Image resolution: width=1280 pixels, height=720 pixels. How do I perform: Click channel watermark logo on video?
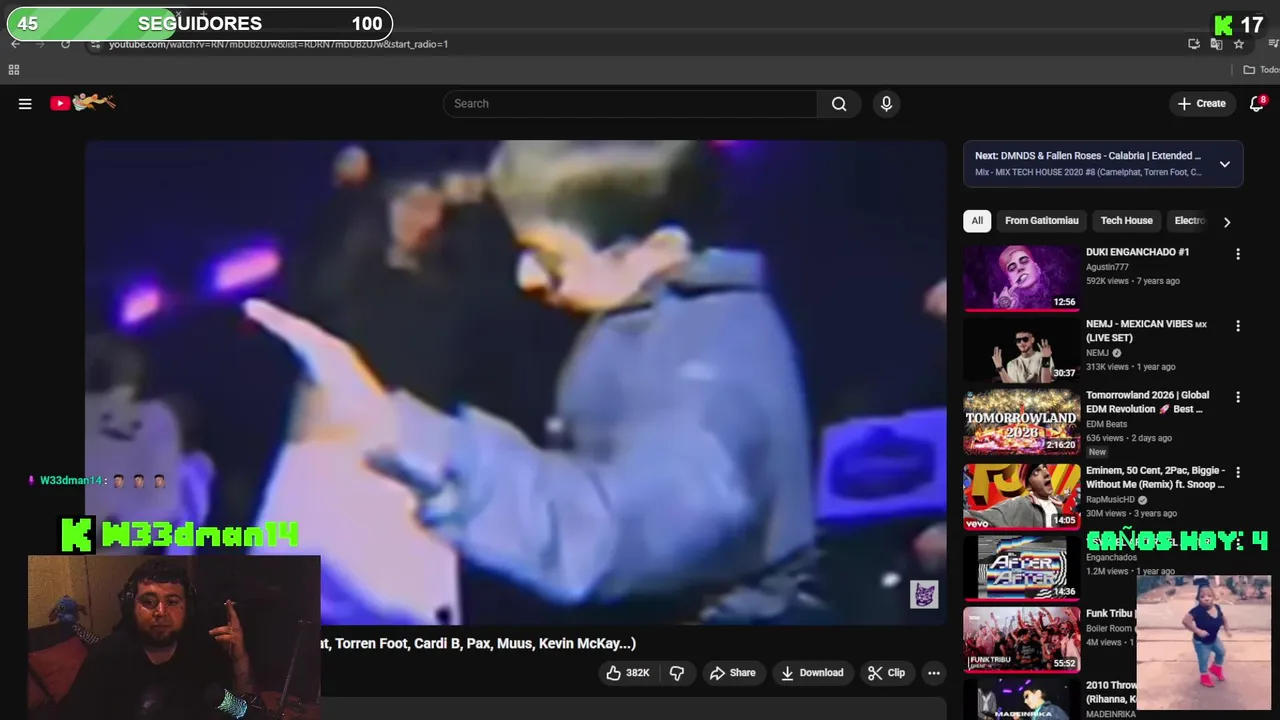[924, 594]
